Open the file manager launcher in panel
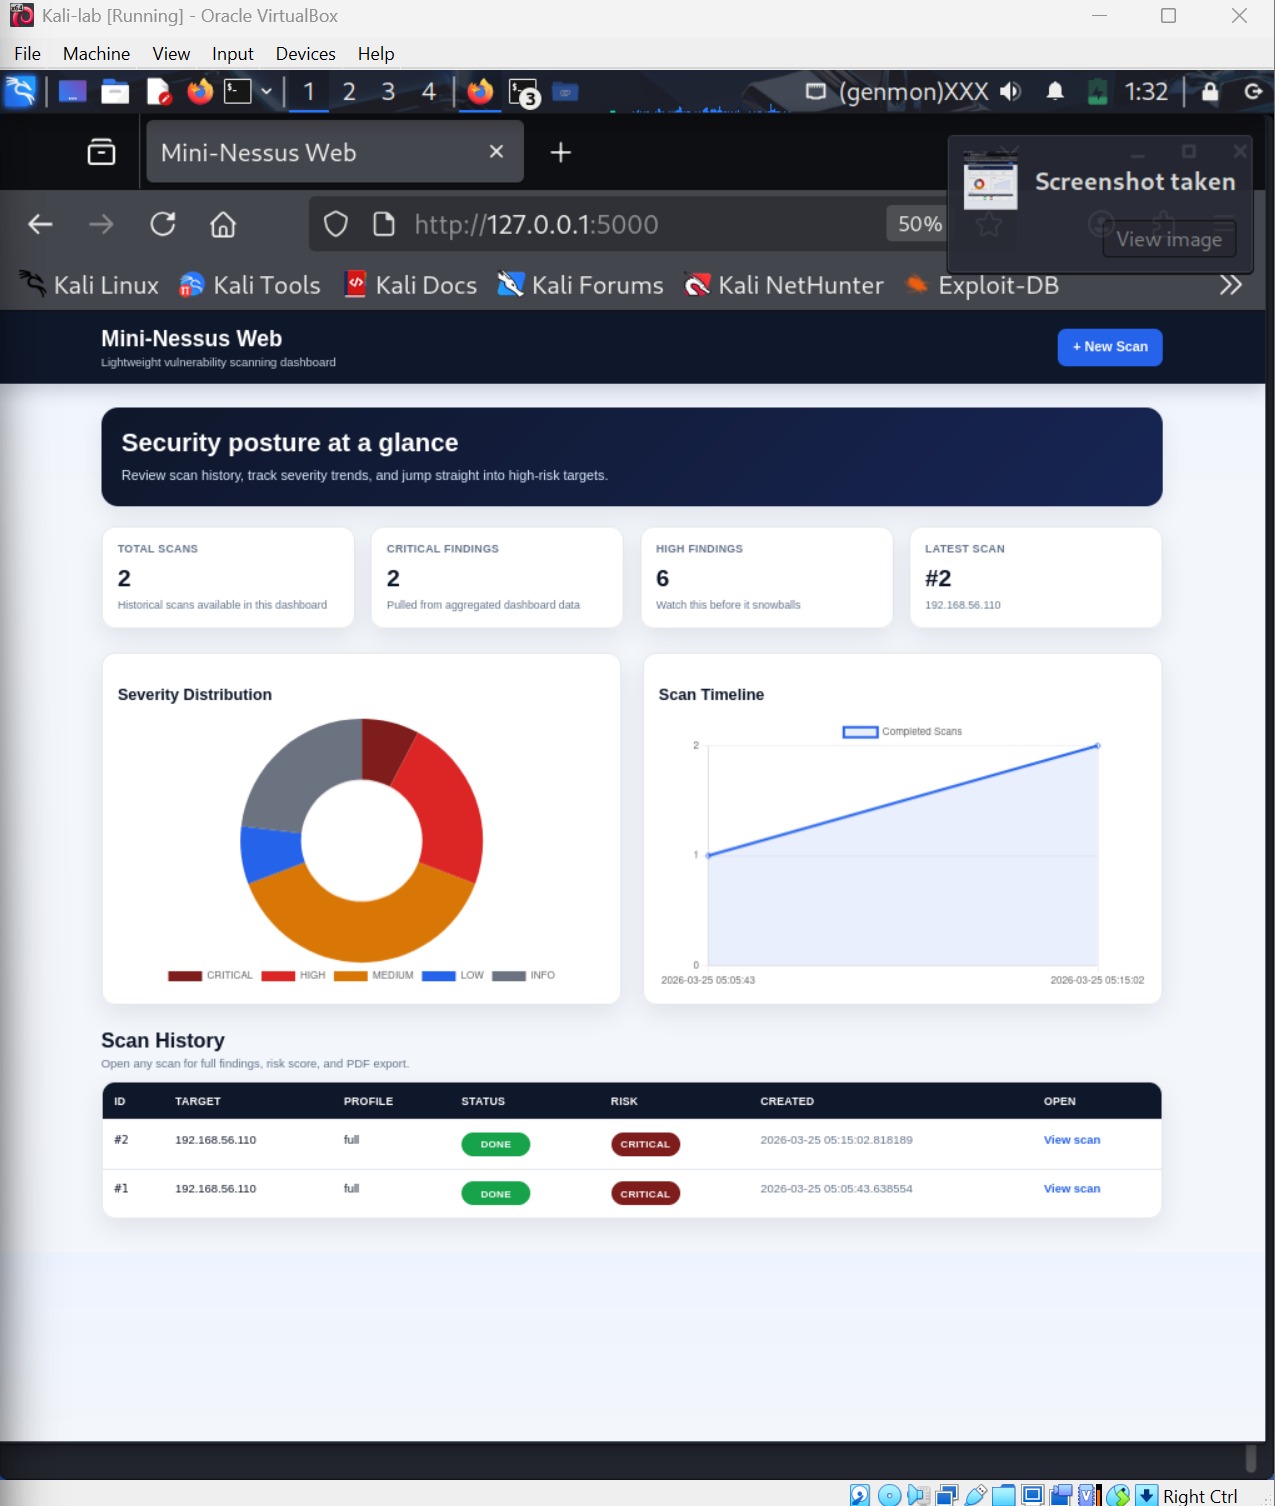This screenshot has width=1275, height=1506. tap(115, 92)
